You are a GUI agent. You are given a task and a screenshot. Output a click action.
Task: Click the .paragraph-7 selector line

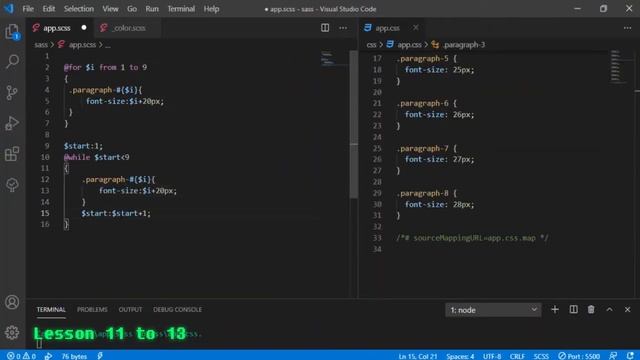[427, 148]
